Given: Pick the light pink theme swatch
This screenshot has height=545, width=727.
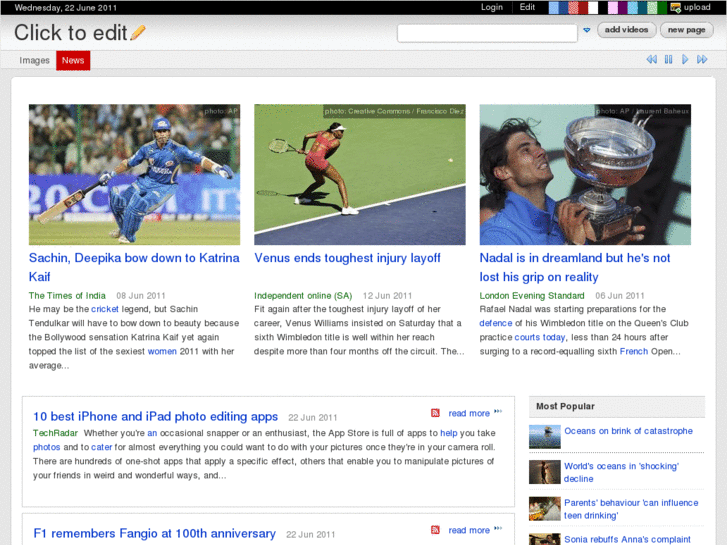Looking at the screenshot, I should click(613, 7).
